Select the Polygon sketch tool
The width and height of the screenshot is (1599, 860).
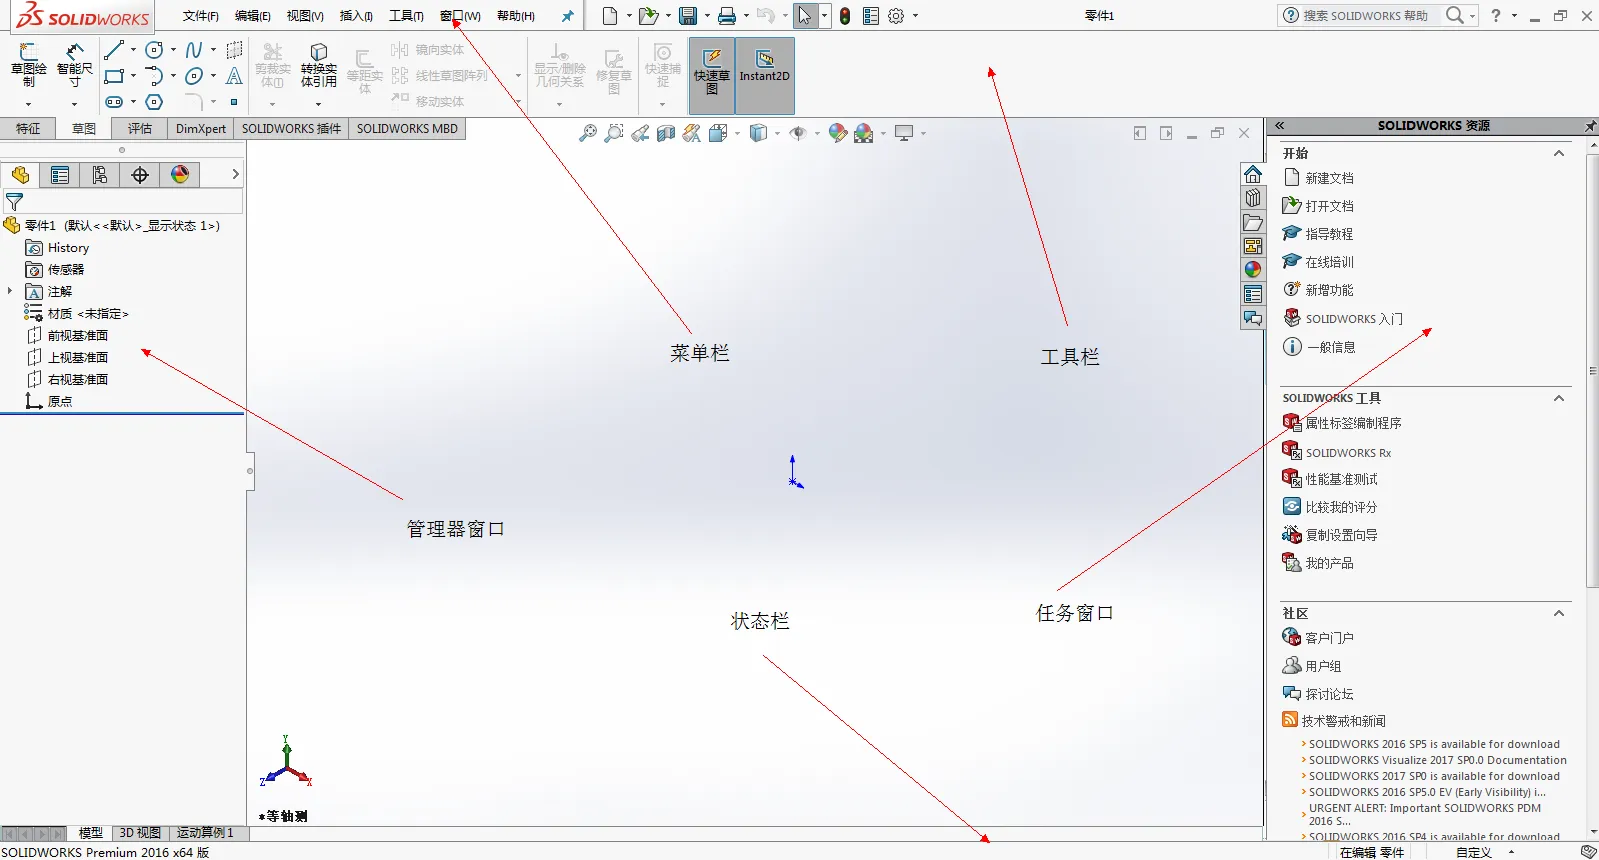pyautogui.click(x=154, y=102)
